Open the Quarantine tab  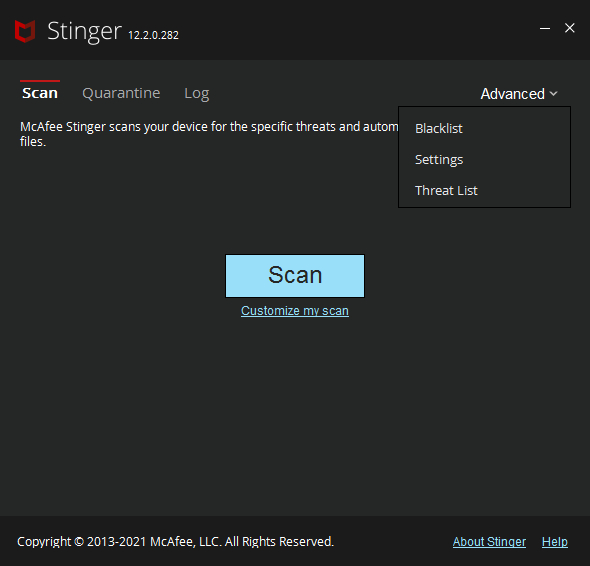pyautogui.click(x=121, y=93)
